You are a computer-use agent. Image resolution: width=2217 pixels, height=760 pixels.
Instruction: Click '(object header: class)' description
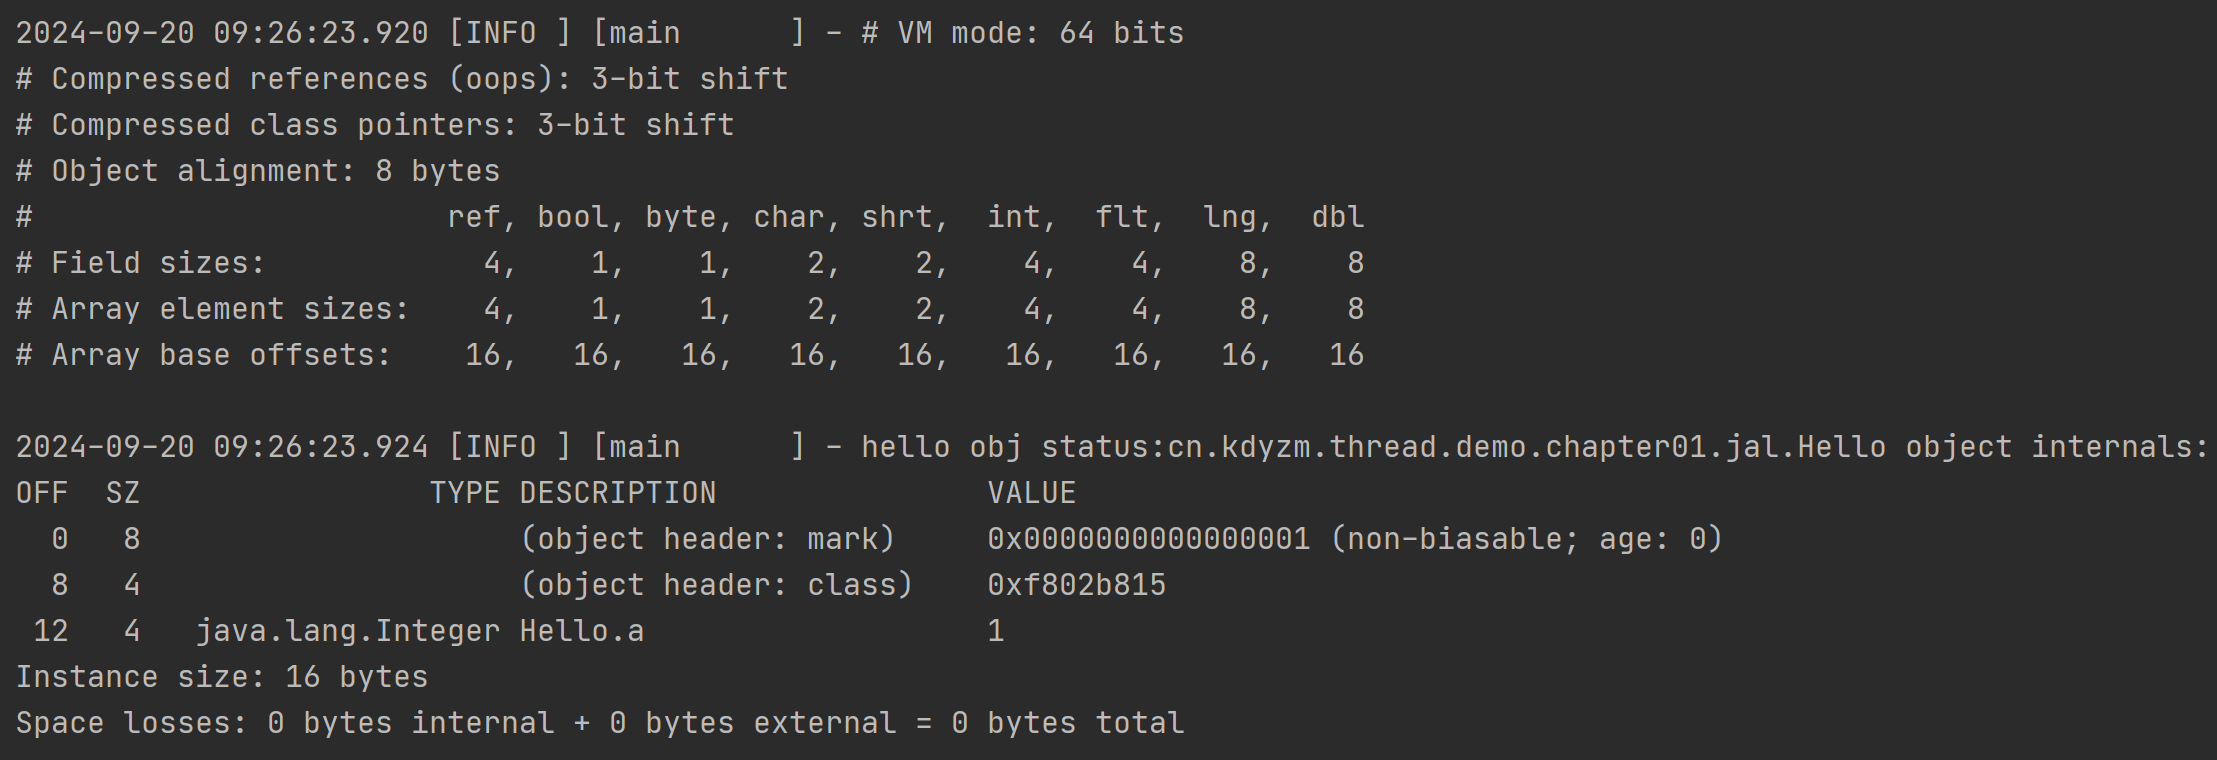[716, 585]
